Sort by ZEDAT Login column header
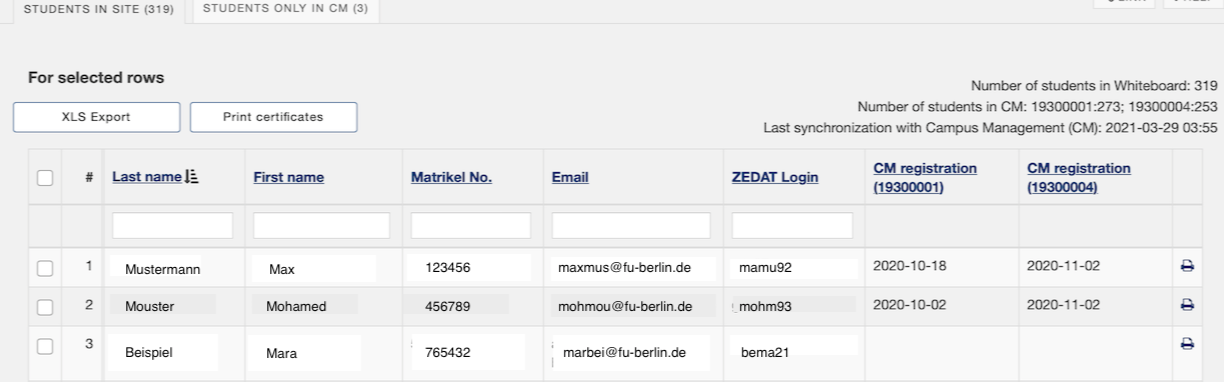The width and height of the screenshot is (1224, 382). coord(775,178)
